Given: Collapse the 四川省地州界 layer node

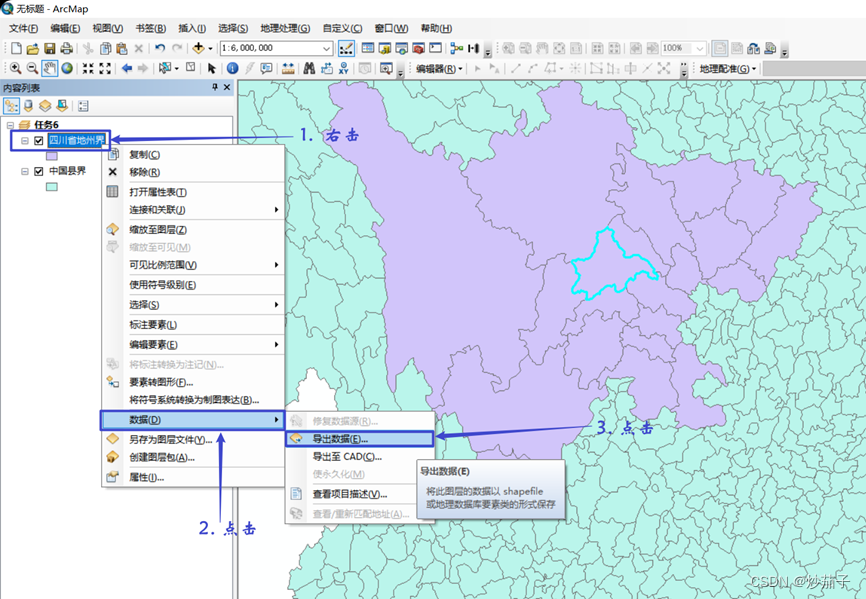Looking at the screenshot, I should tap(25, 141).
